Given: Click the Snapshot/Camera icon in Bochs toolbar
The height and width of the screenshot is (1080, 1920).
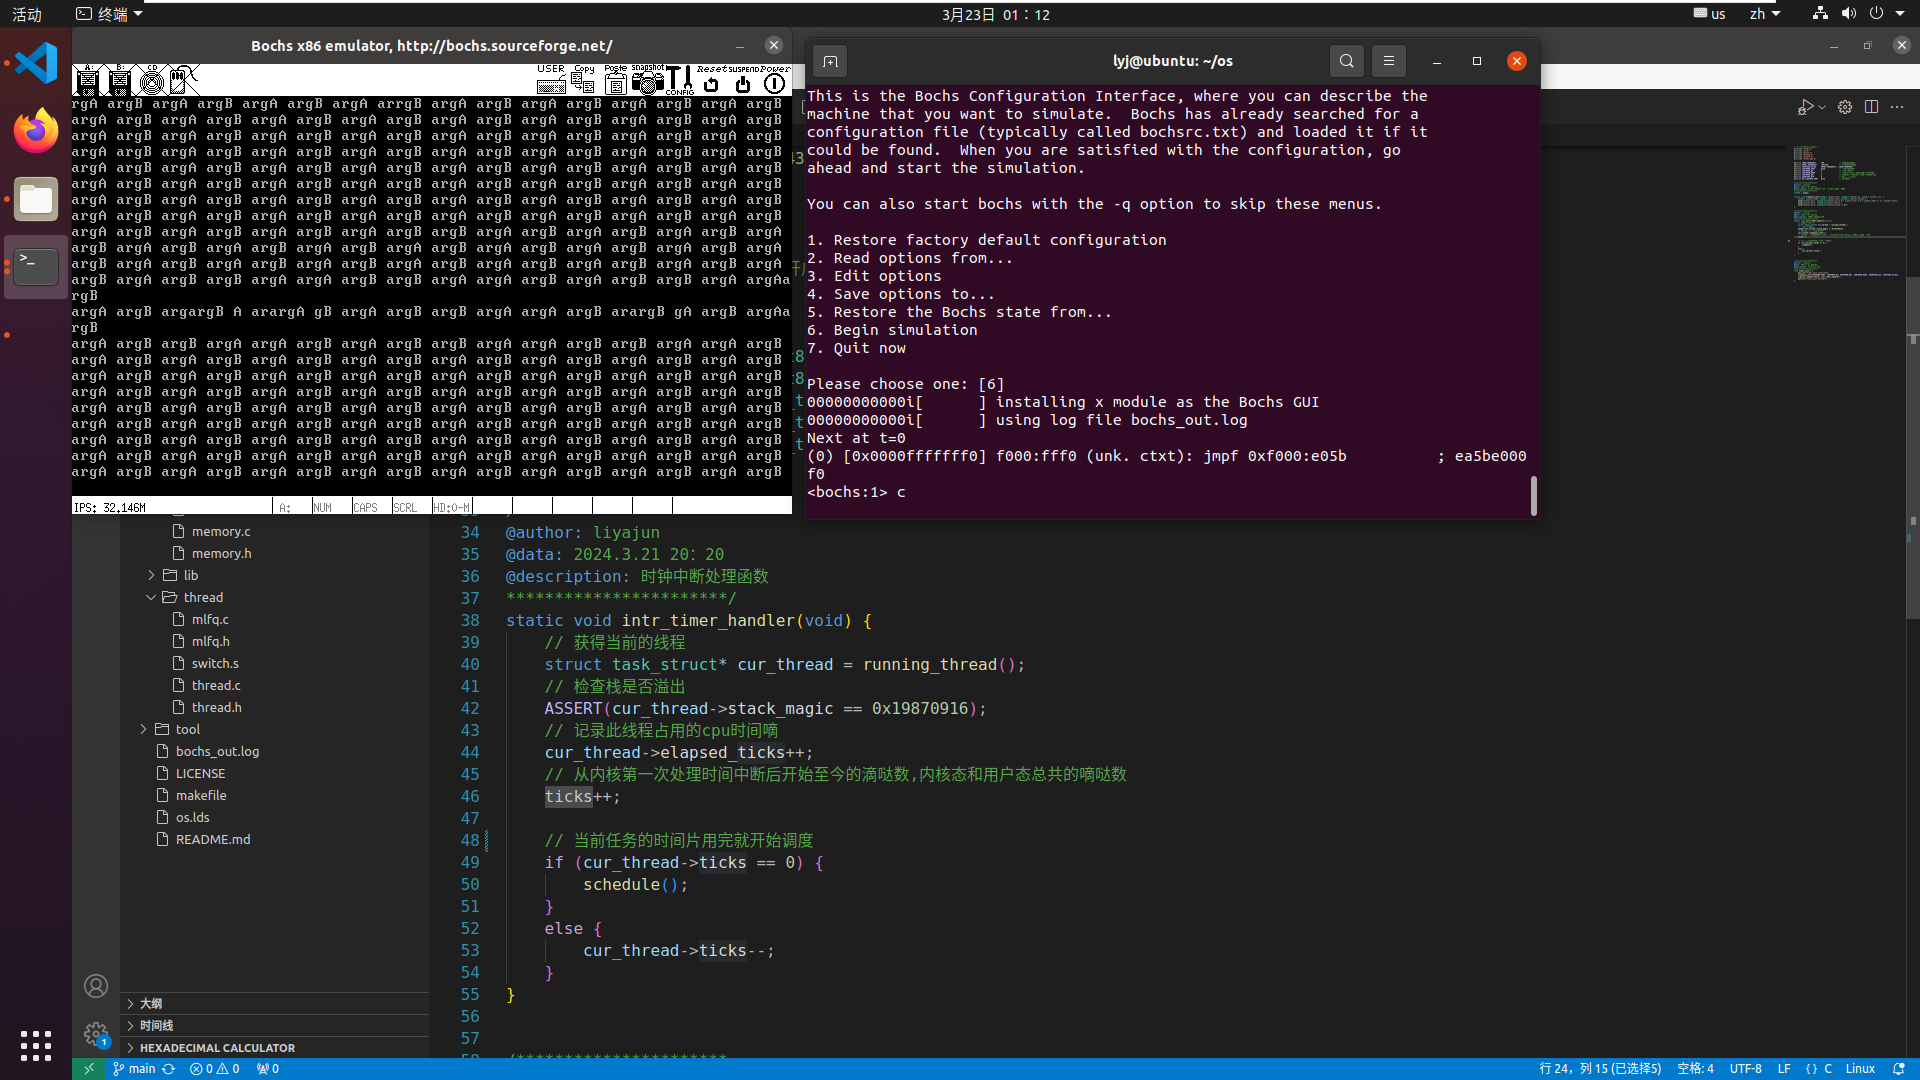Looking at the screenshot, I should [x=649, y=83].
